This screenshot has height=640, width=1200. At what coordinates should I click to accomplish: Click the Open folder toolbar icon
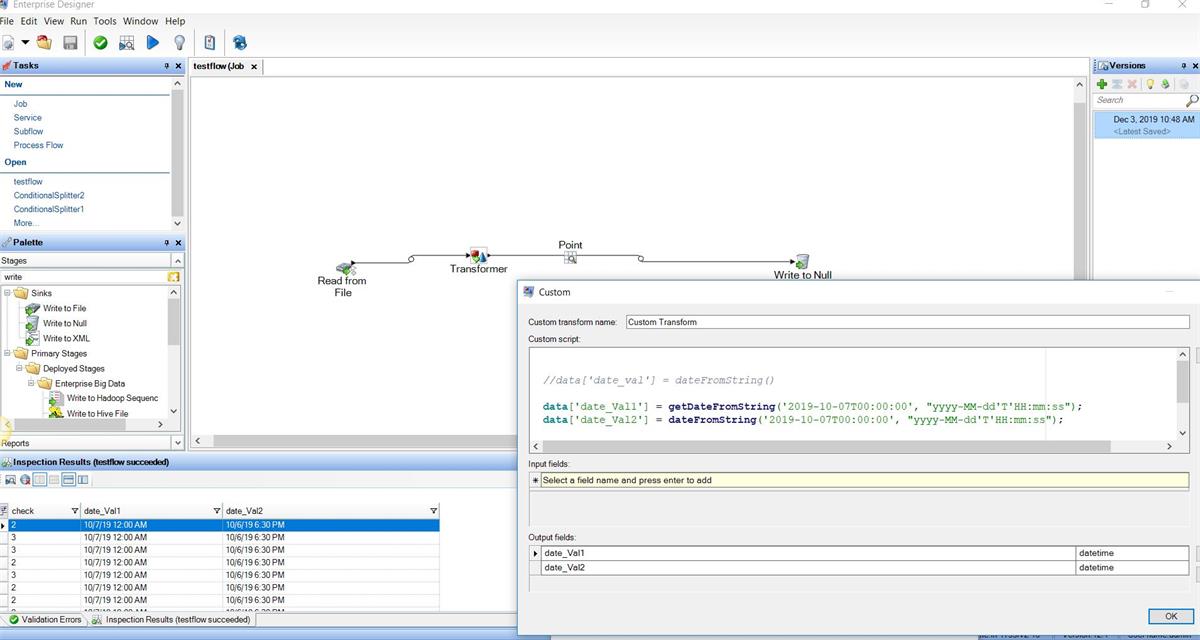pos(44,42)
